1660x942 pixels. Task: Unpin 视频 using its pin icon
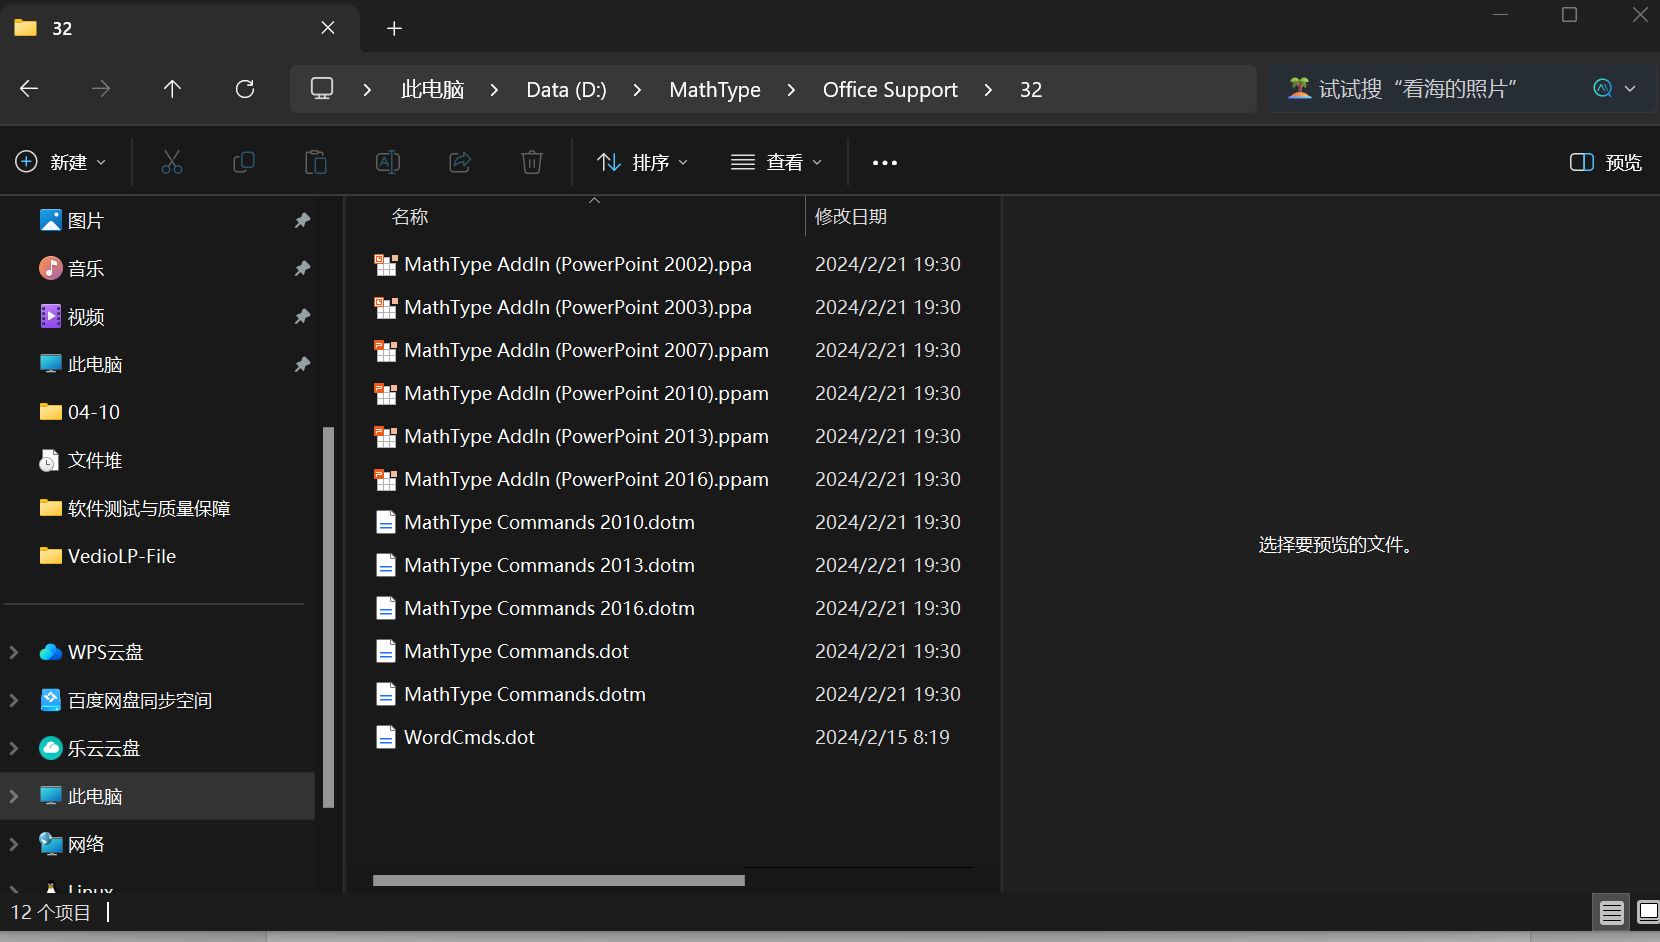coord(302,316)
